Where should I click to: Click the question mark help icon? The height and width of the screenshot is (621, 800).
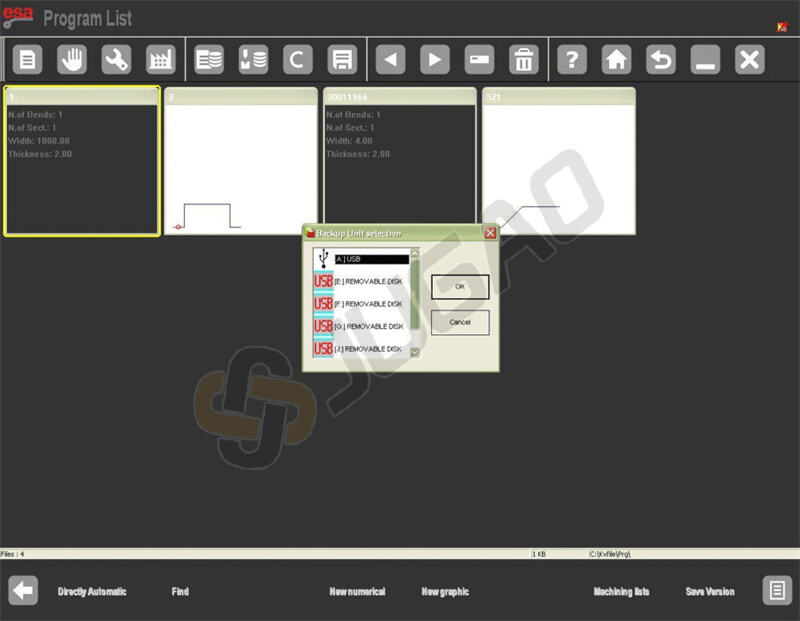[x=571, y=60]
